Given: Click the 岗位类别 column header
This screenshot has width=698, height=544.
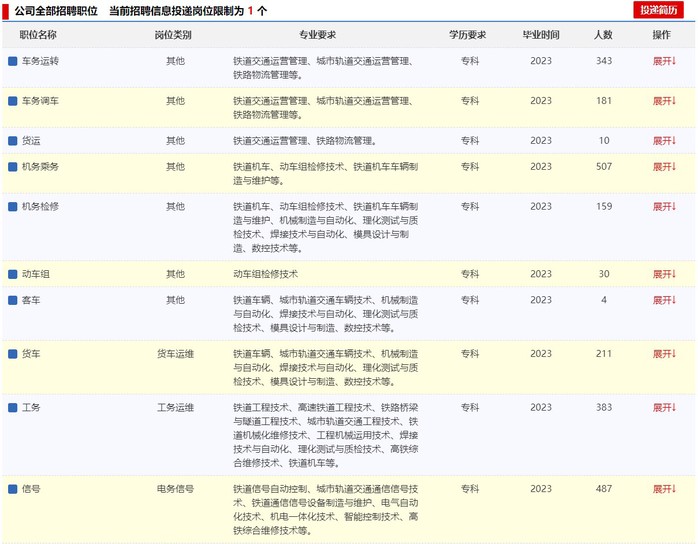Looking at the screenshot, I should coord(173,35).
